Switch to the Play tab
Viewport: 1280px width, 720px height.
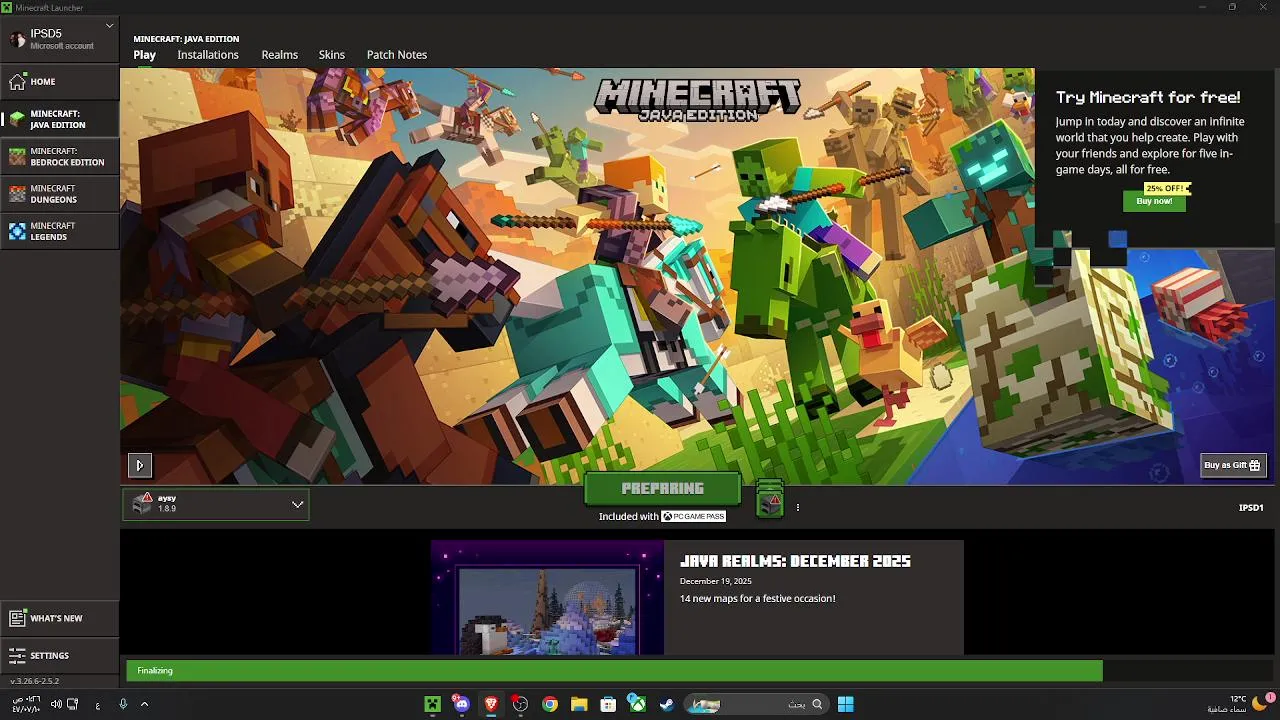point(145,55)
